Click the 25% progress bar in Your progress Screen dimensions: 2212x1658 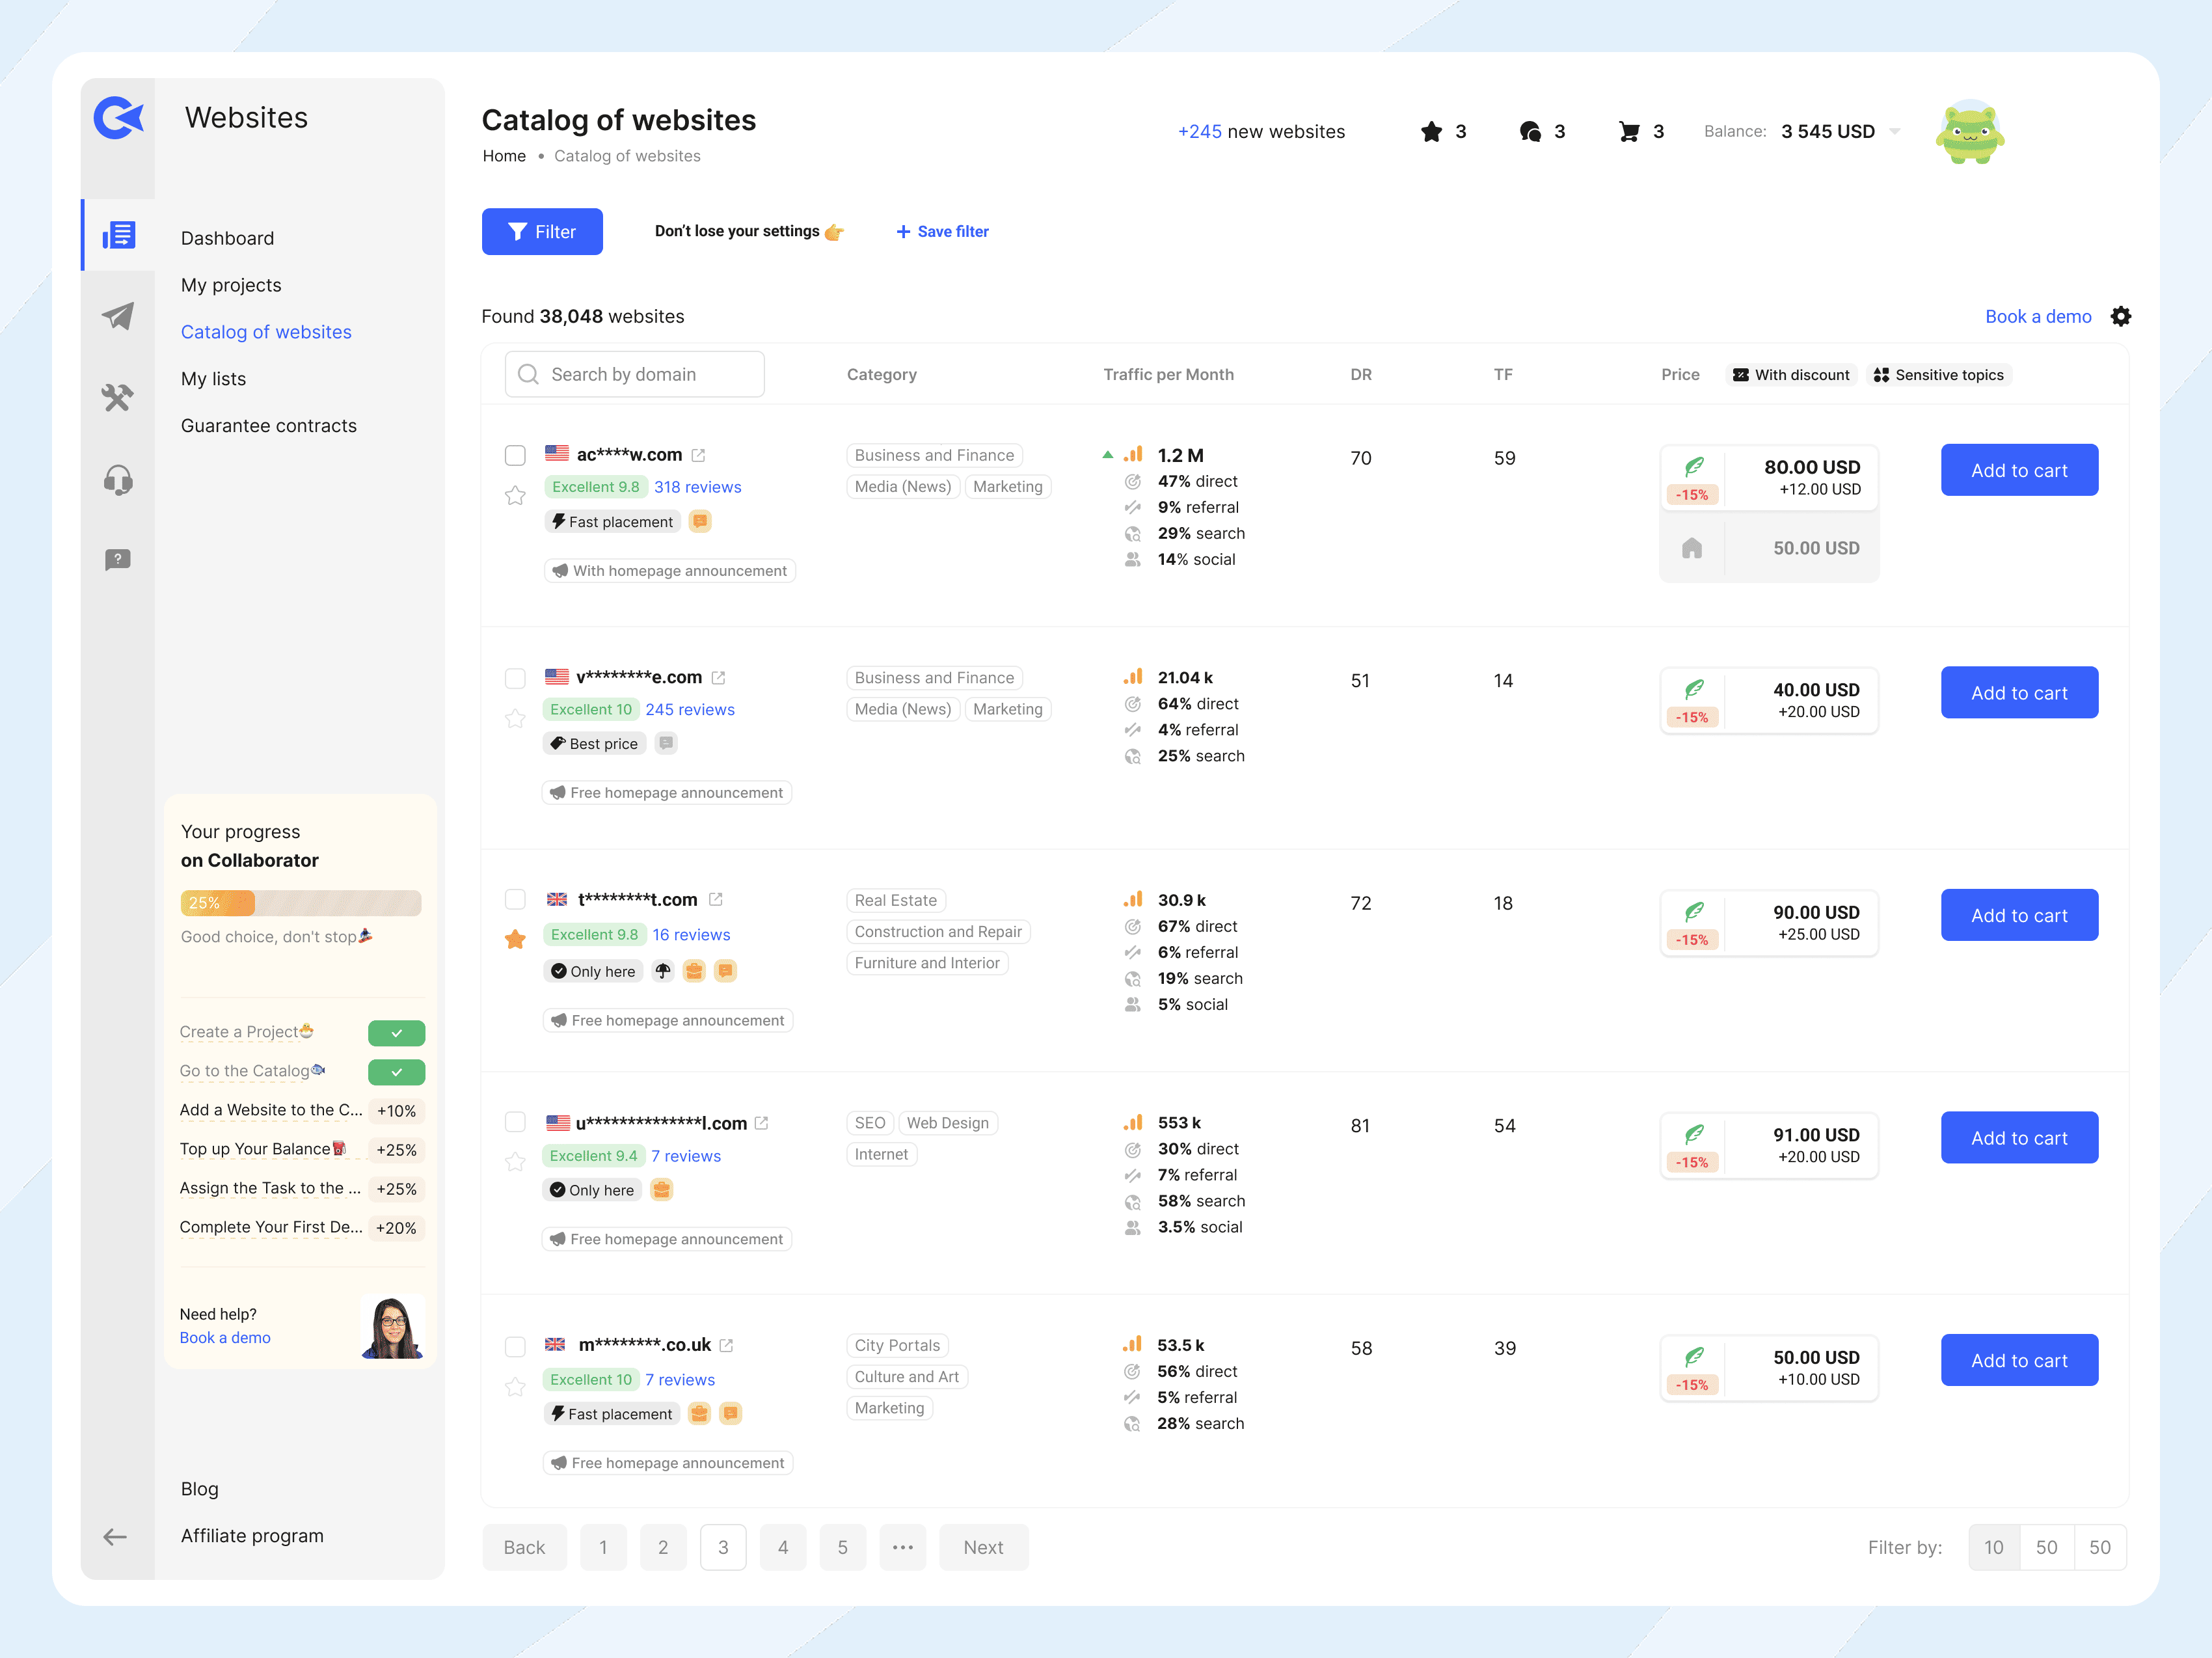pos(300,903)
